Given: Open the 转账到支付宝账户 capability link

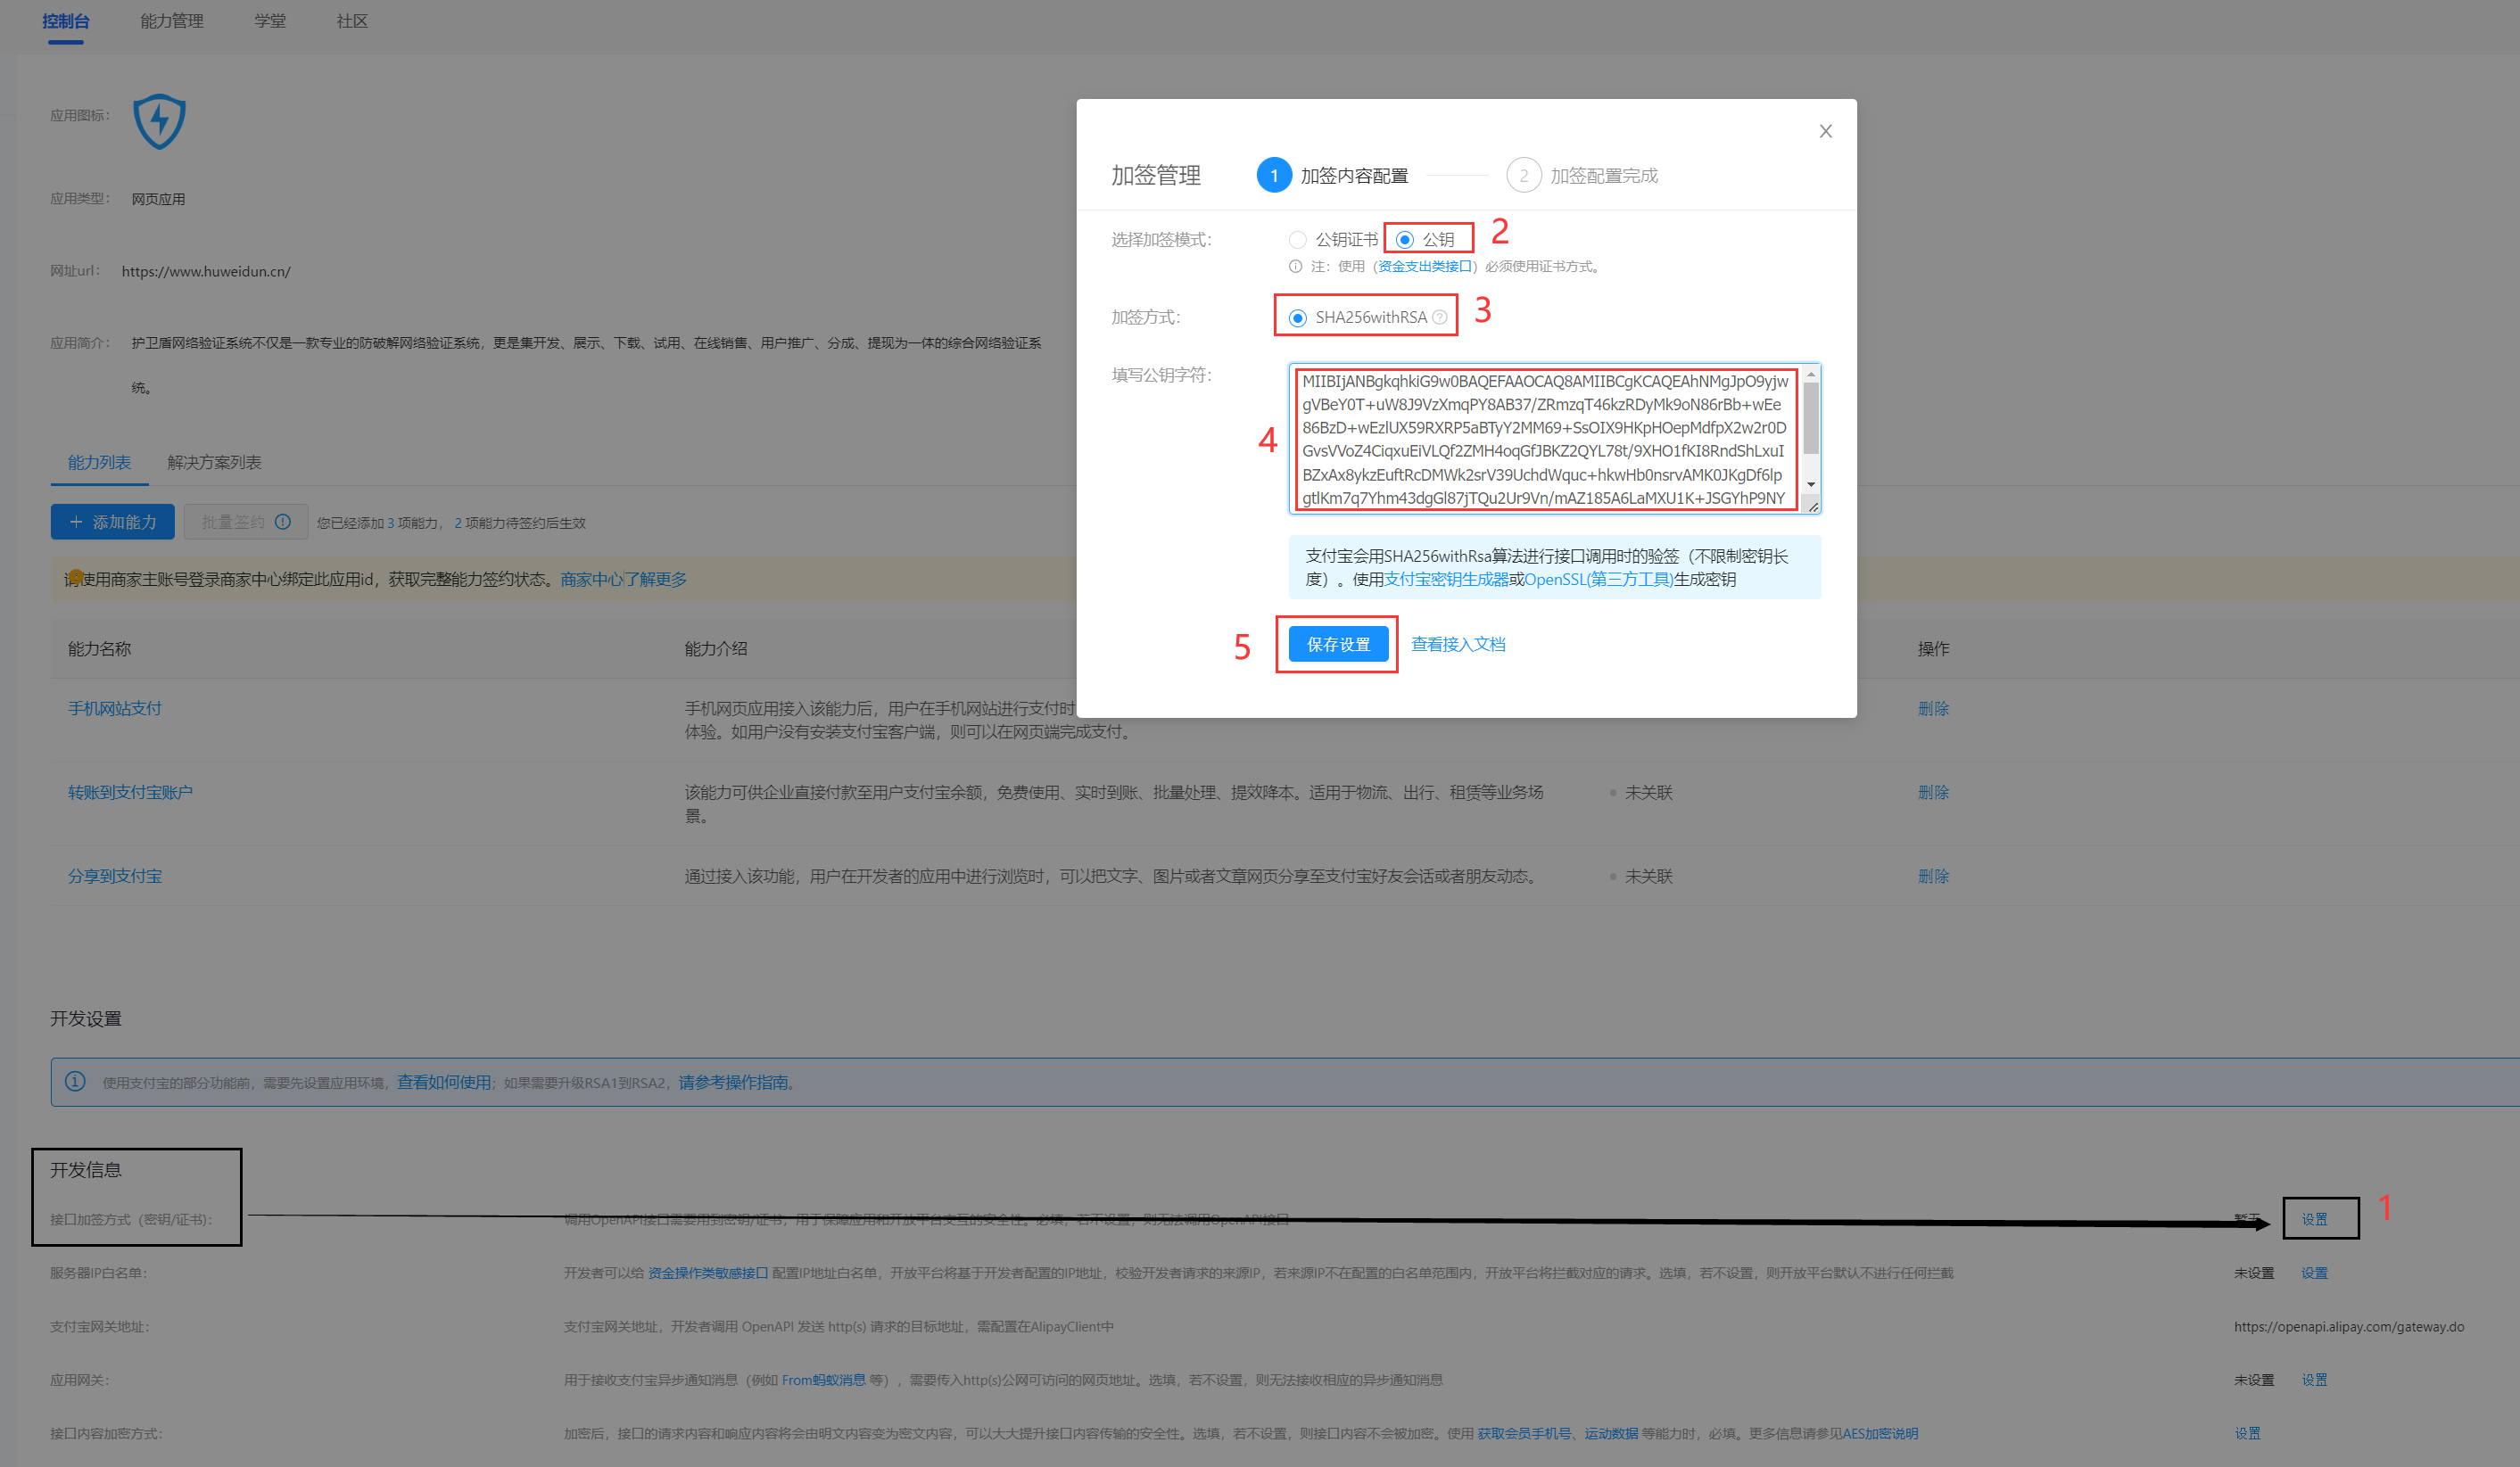Looking at the screenshot, I should [x=130, y=792].
